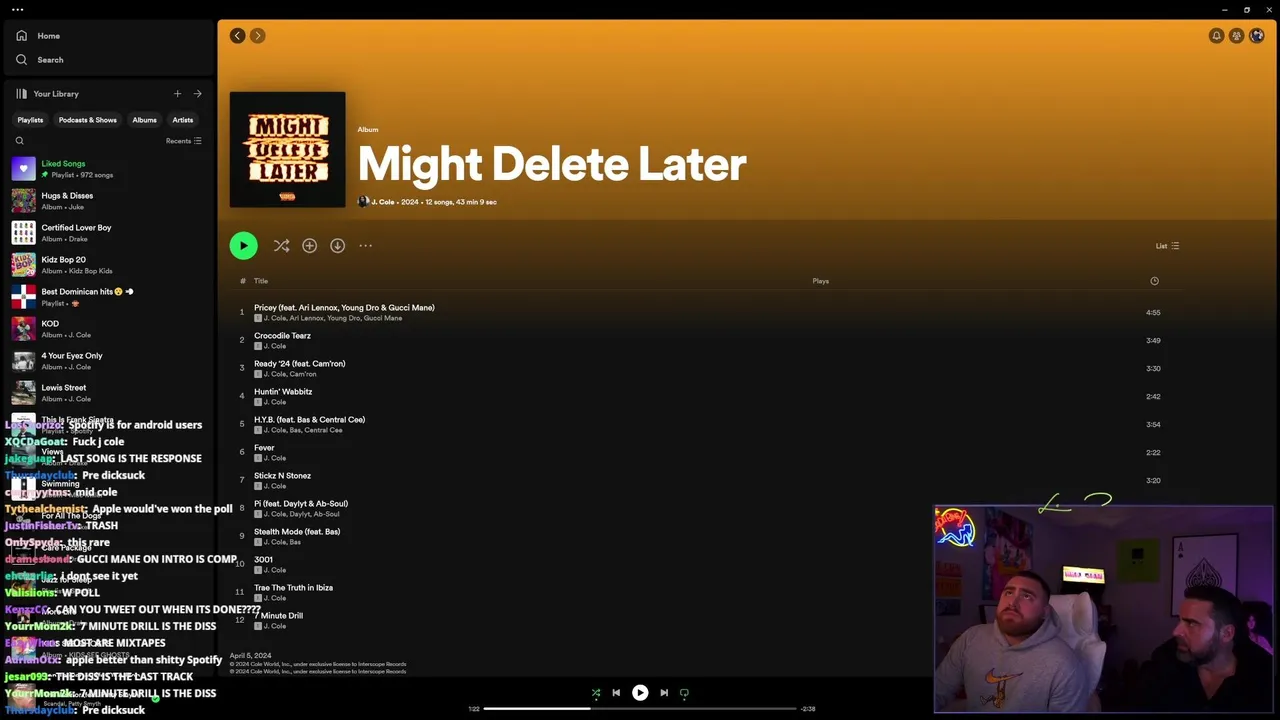Open Hugs & Disses album in library
Screen dimensions: 1280x720
tap(107, 201)
